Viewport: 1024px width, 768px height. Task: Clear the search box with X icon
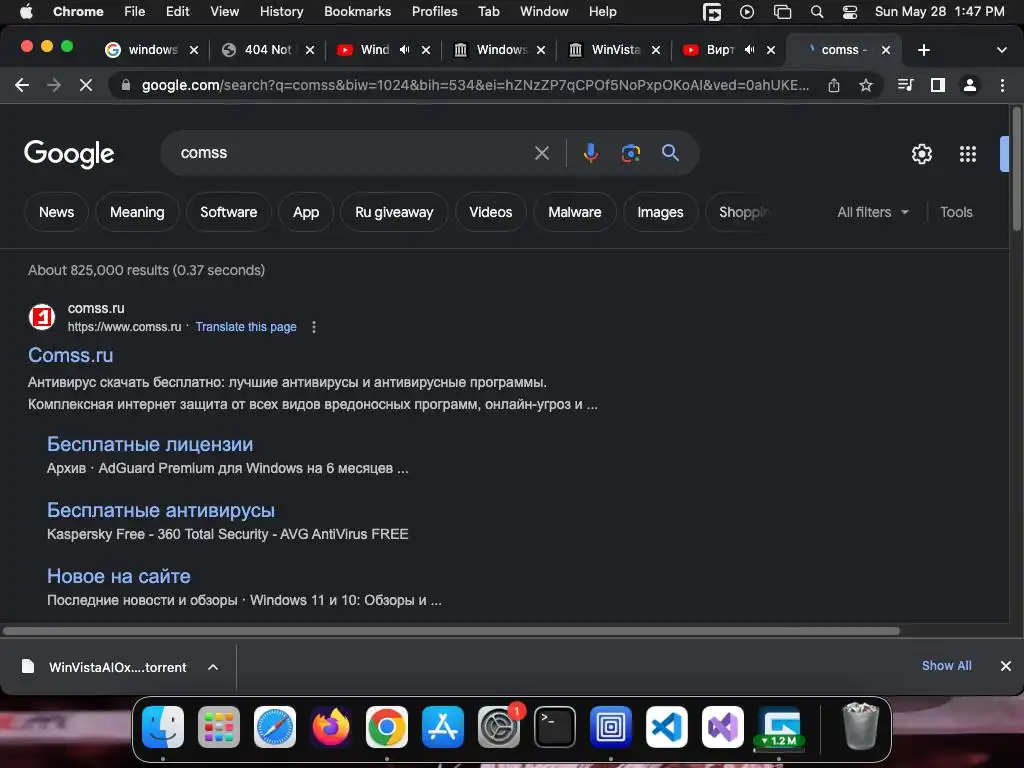pyautogui.click(x=541, y=153)
